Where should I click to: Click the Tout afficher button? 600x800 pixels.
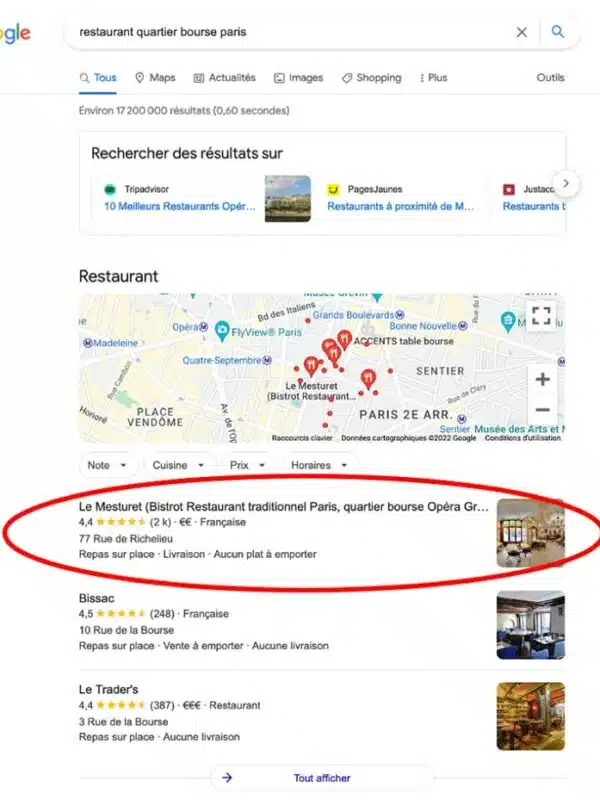click(322, 778)
